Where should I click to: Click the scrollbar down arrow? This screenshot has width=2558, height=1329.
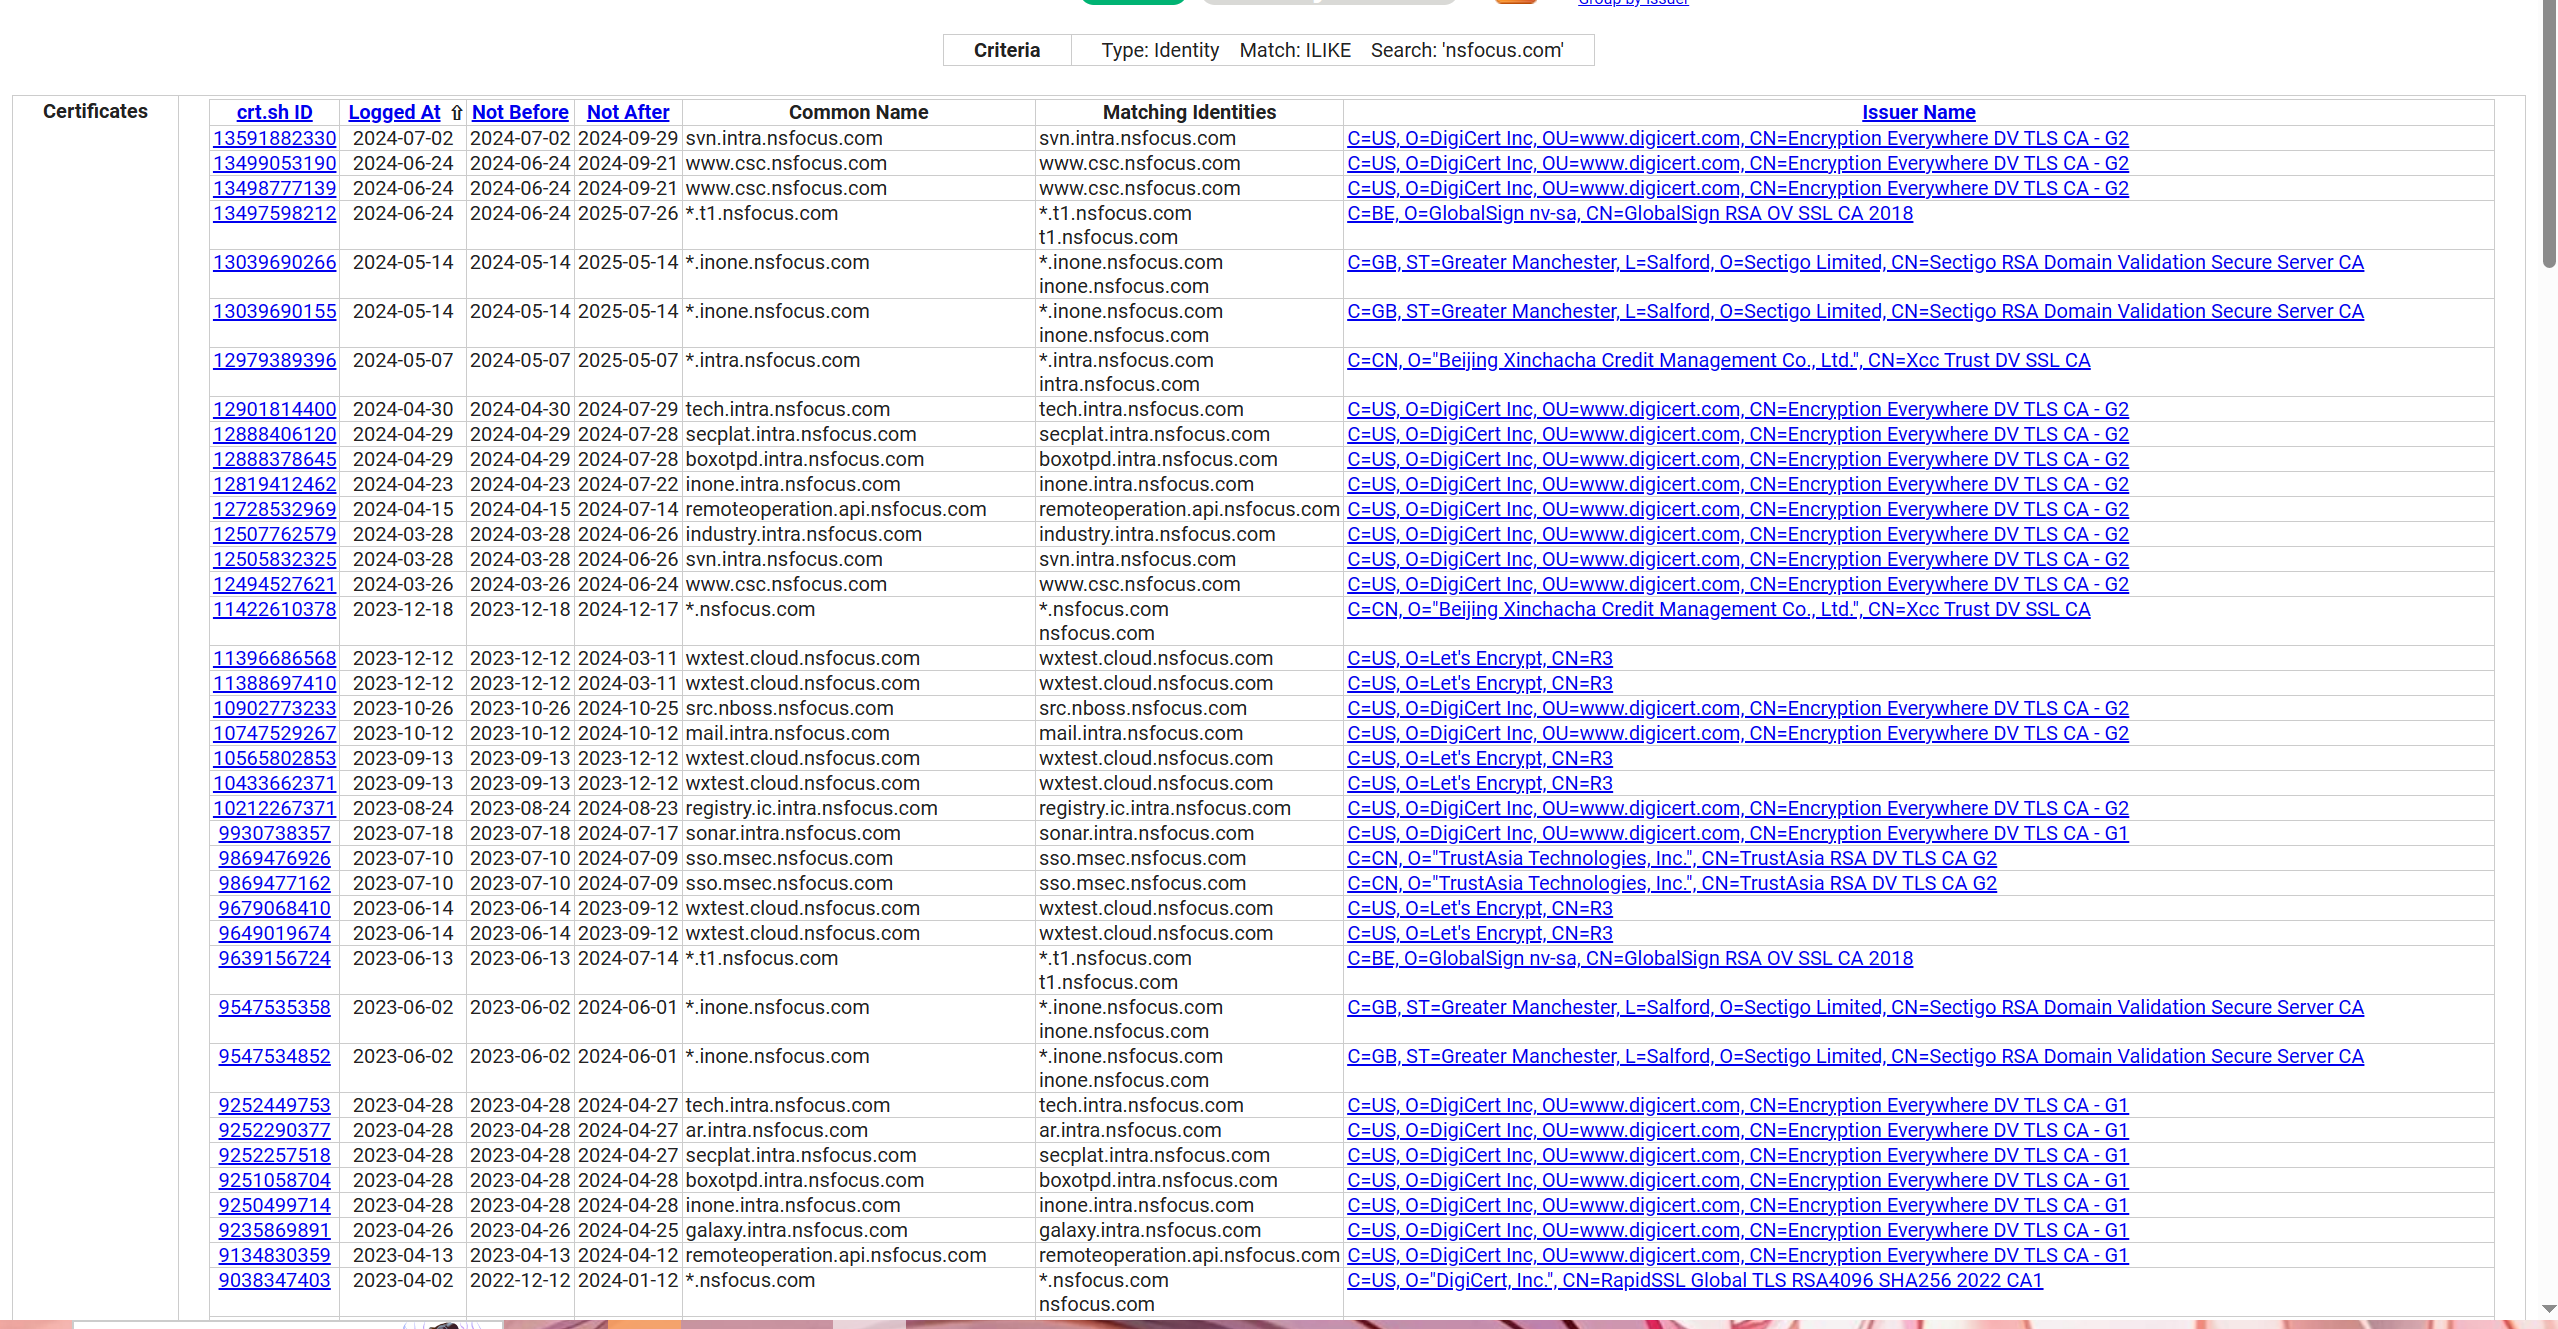click(2549, 1308)
